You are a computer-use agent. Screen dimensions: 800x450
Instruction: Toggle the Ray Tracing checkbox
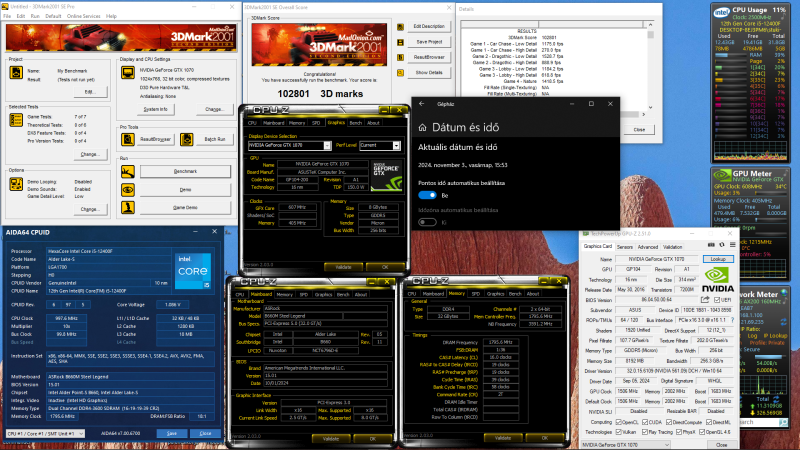(x=645, y=432)
